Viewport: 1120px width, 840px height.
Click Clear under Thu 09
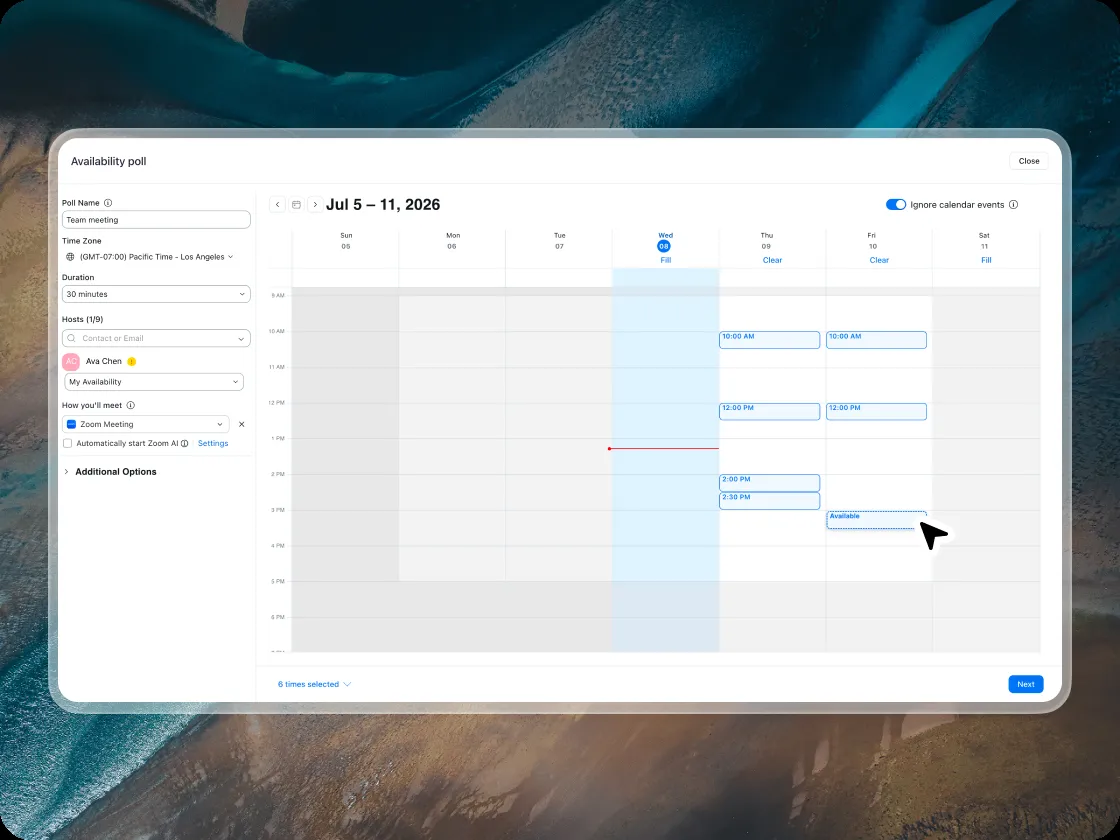(x=772, y=260)
